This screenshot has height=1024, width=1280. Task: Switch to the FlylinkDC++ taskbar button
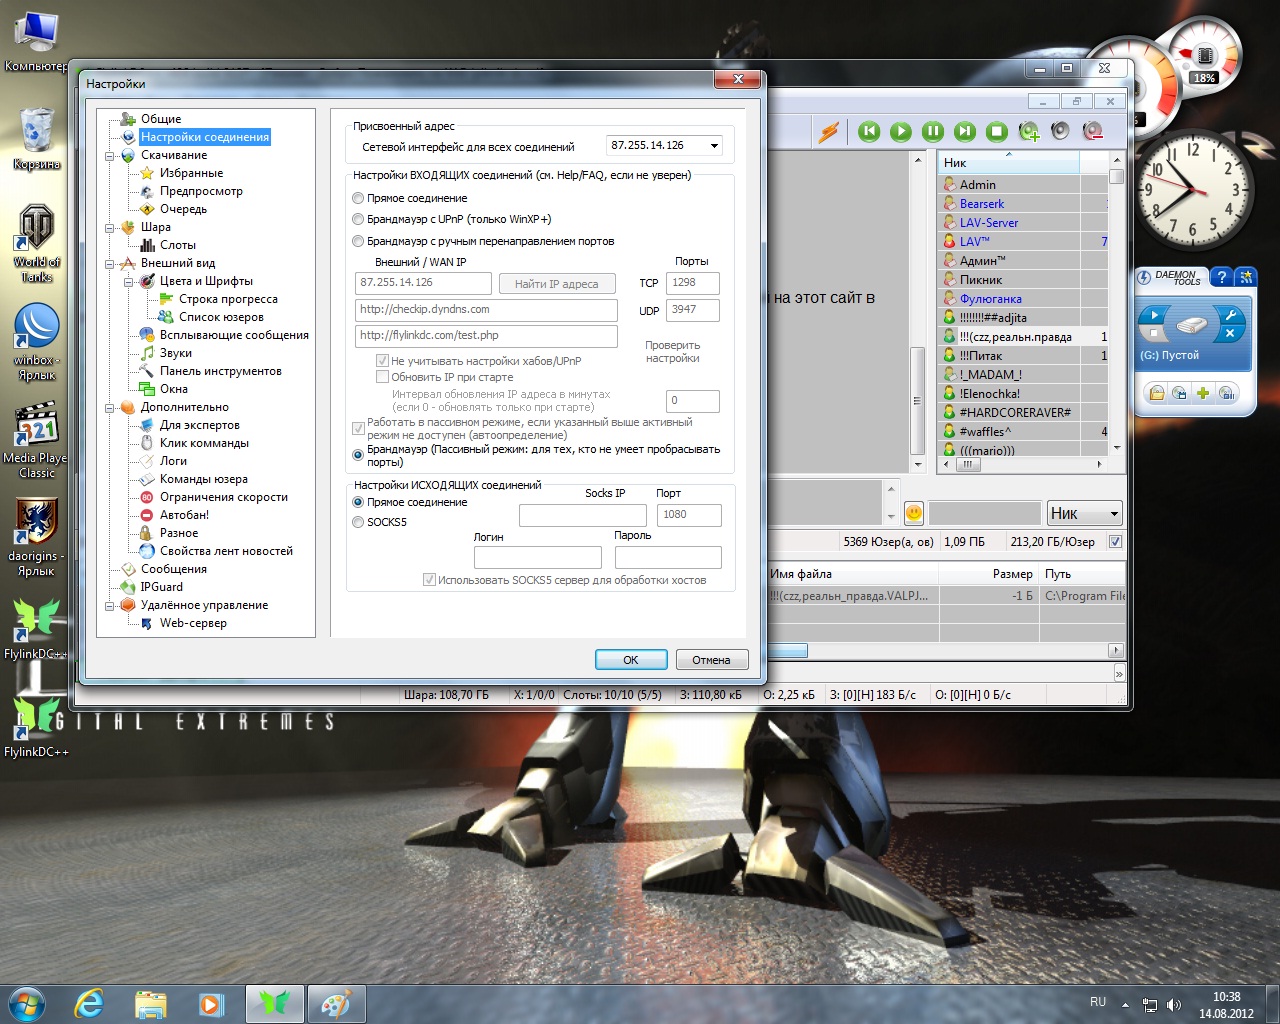274,1003
